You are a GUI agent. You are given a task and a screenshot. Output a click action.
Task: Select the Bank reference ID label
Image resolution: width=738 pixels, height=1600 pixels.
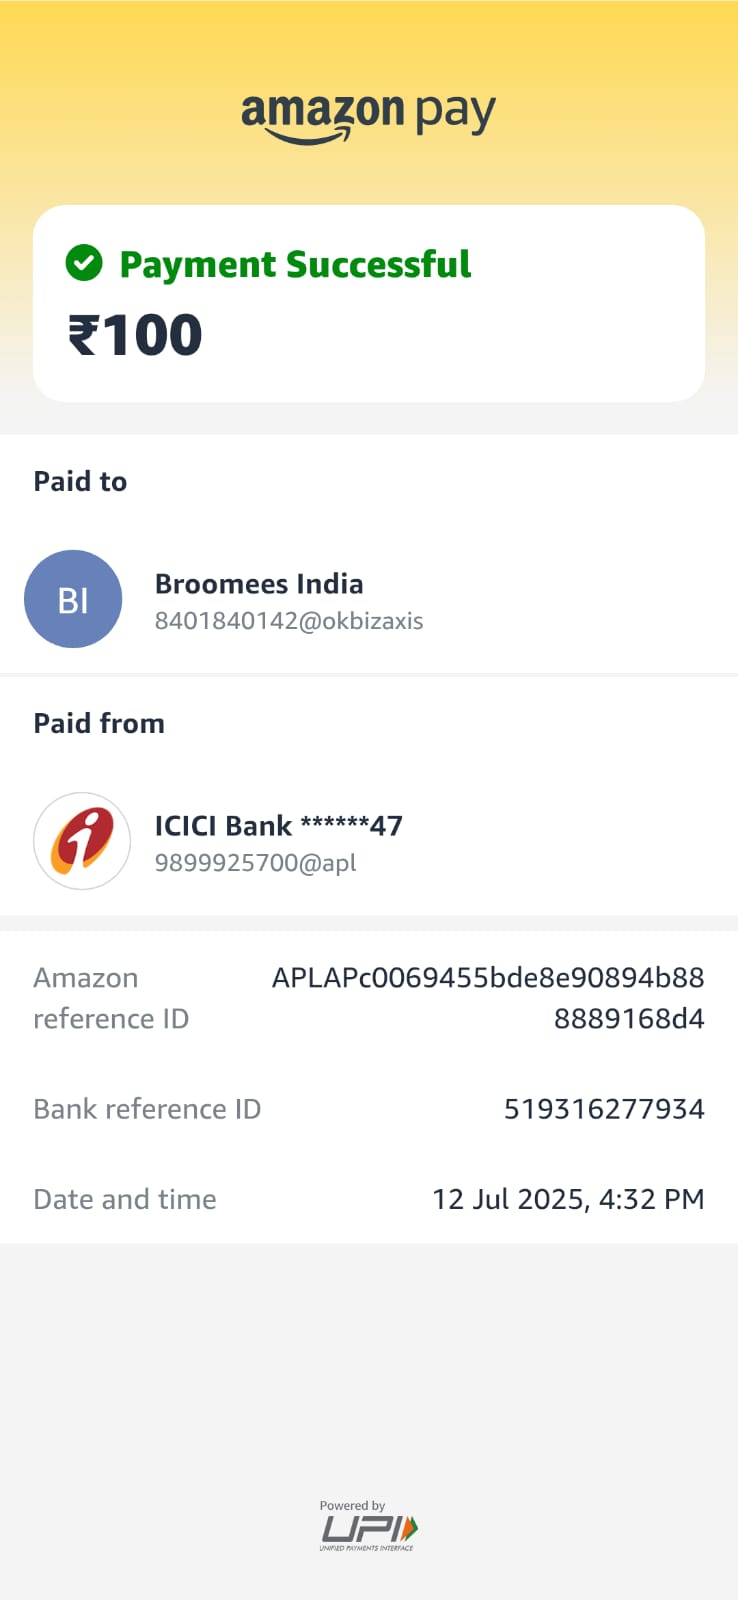(147, 1109)
